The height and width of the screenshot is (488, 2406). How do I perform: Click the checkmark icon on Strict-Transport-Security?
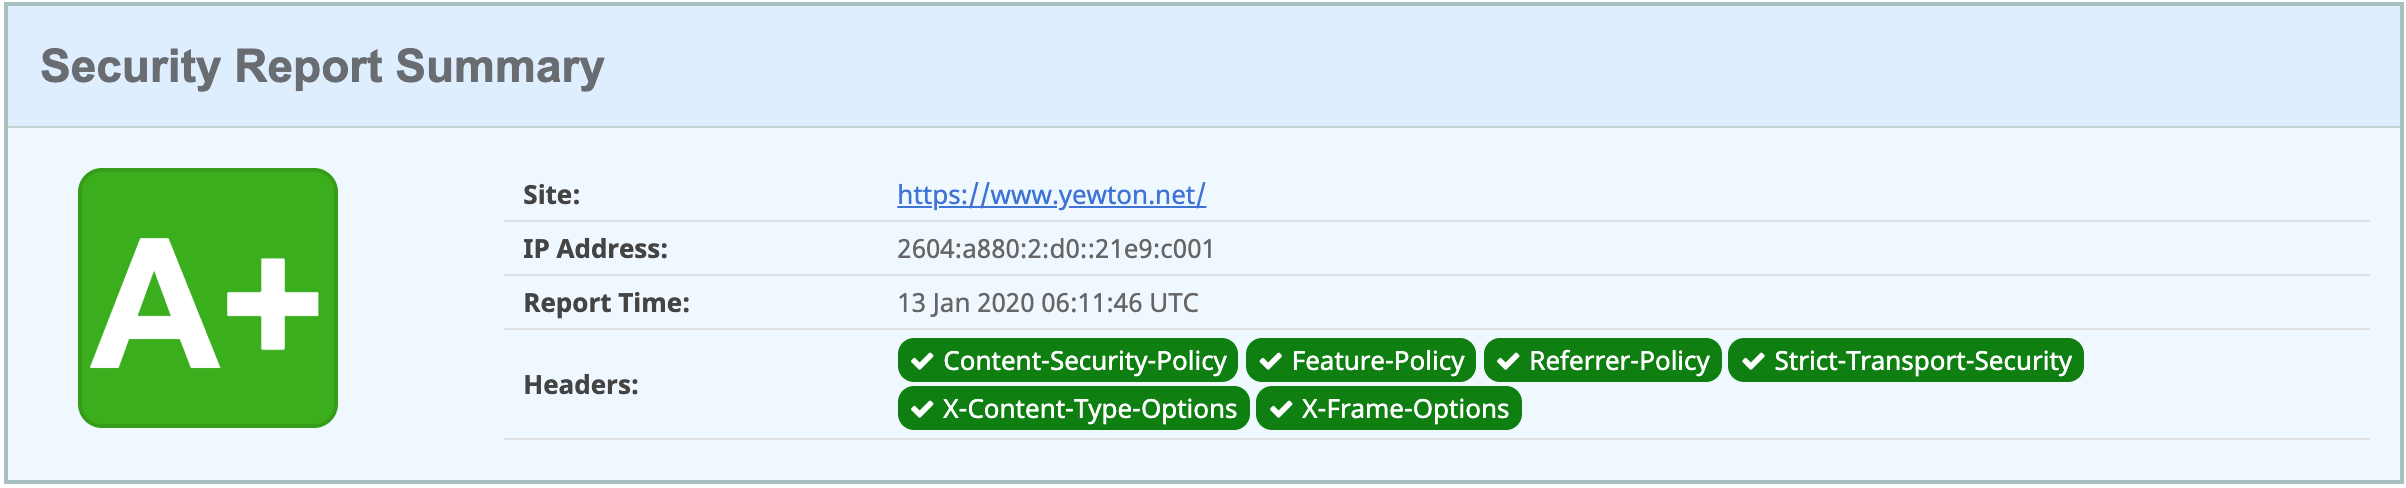(1752, 361)
